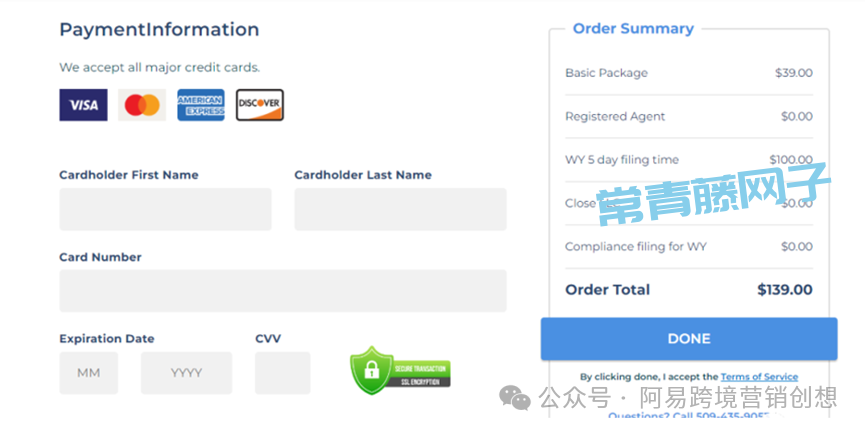
Task: Select the MM expiration month field
Action: point(88,373)
